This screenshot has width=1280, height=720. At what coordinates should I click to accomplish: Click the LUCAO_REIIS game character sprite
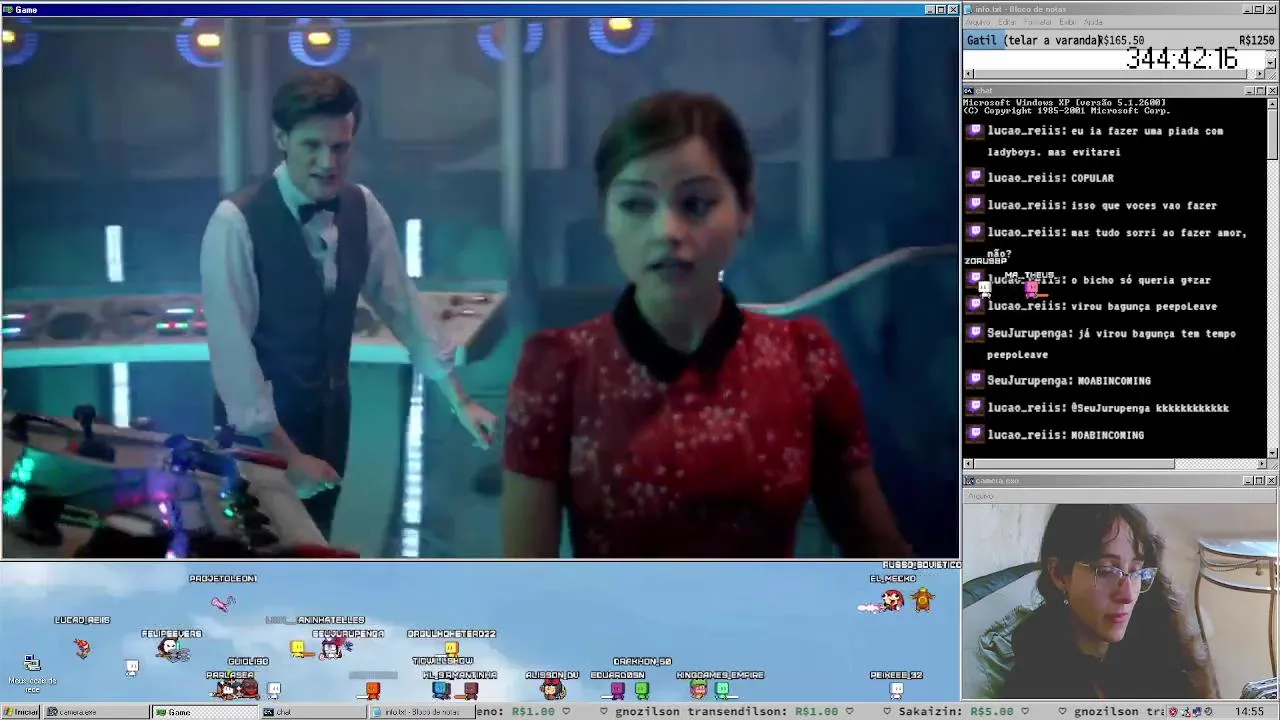[82, 647]
